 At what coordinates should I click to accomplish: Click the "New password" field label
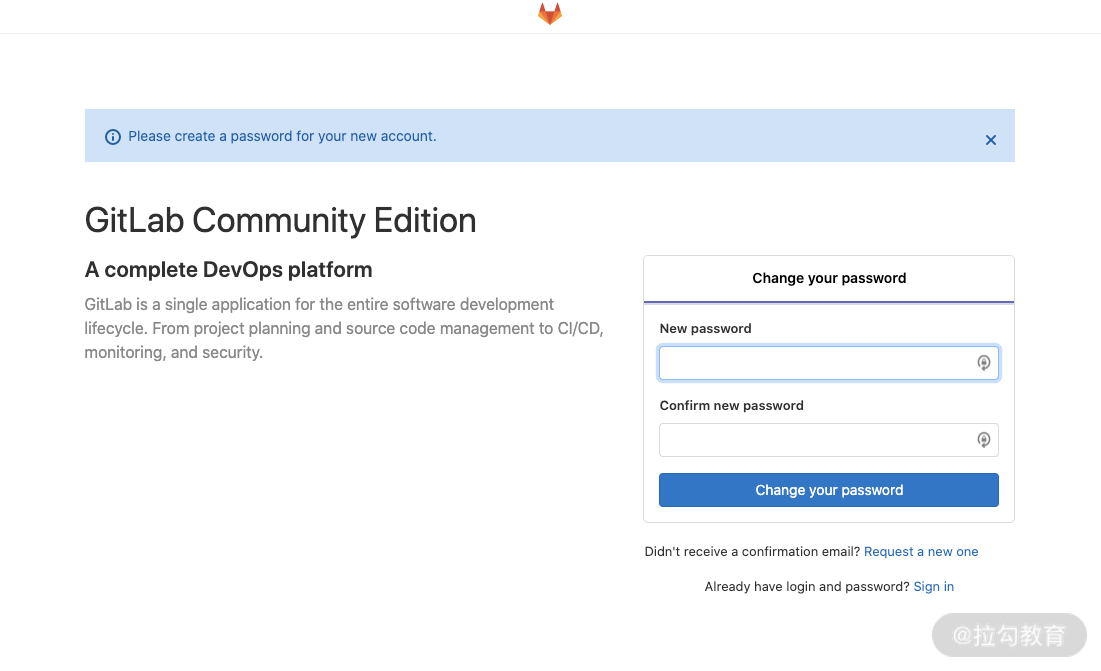pos(705,328)
